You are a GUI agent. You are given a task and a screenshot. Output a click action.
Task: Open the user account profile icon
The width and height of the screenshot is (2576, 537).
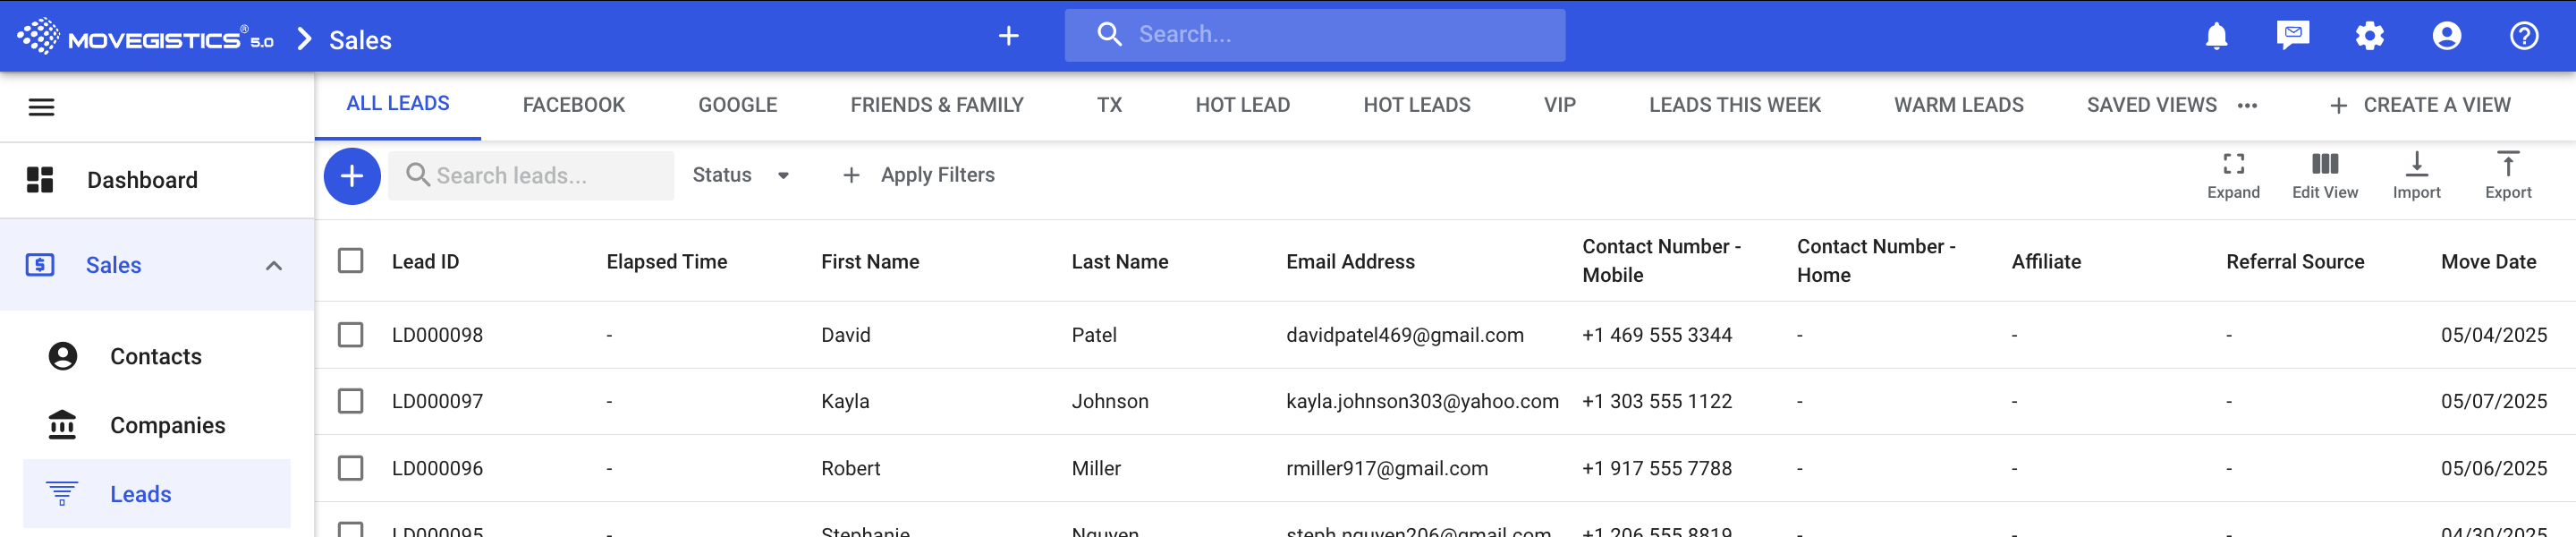click(x=2446, y=36)
